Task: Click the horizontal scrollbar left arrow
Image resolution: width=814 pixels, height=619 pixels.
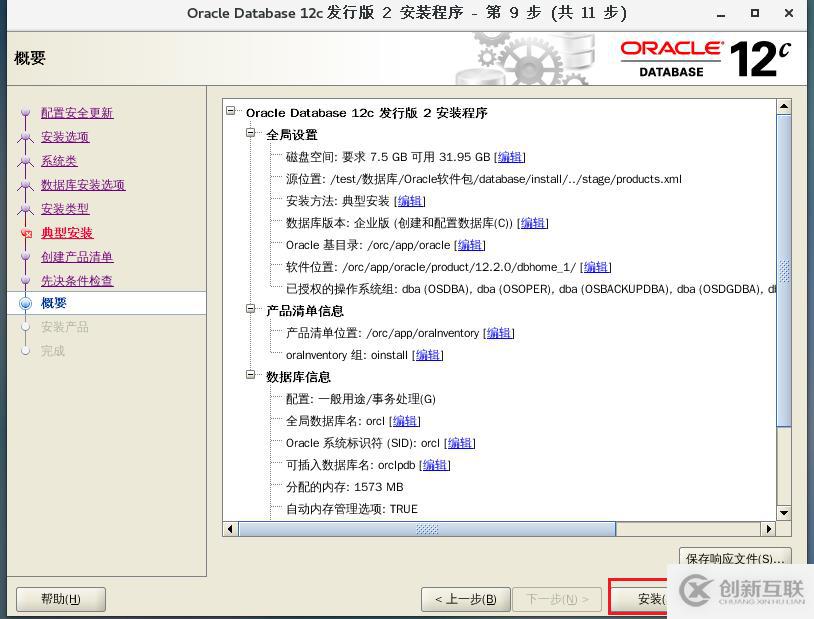Action: pos(230,529)
